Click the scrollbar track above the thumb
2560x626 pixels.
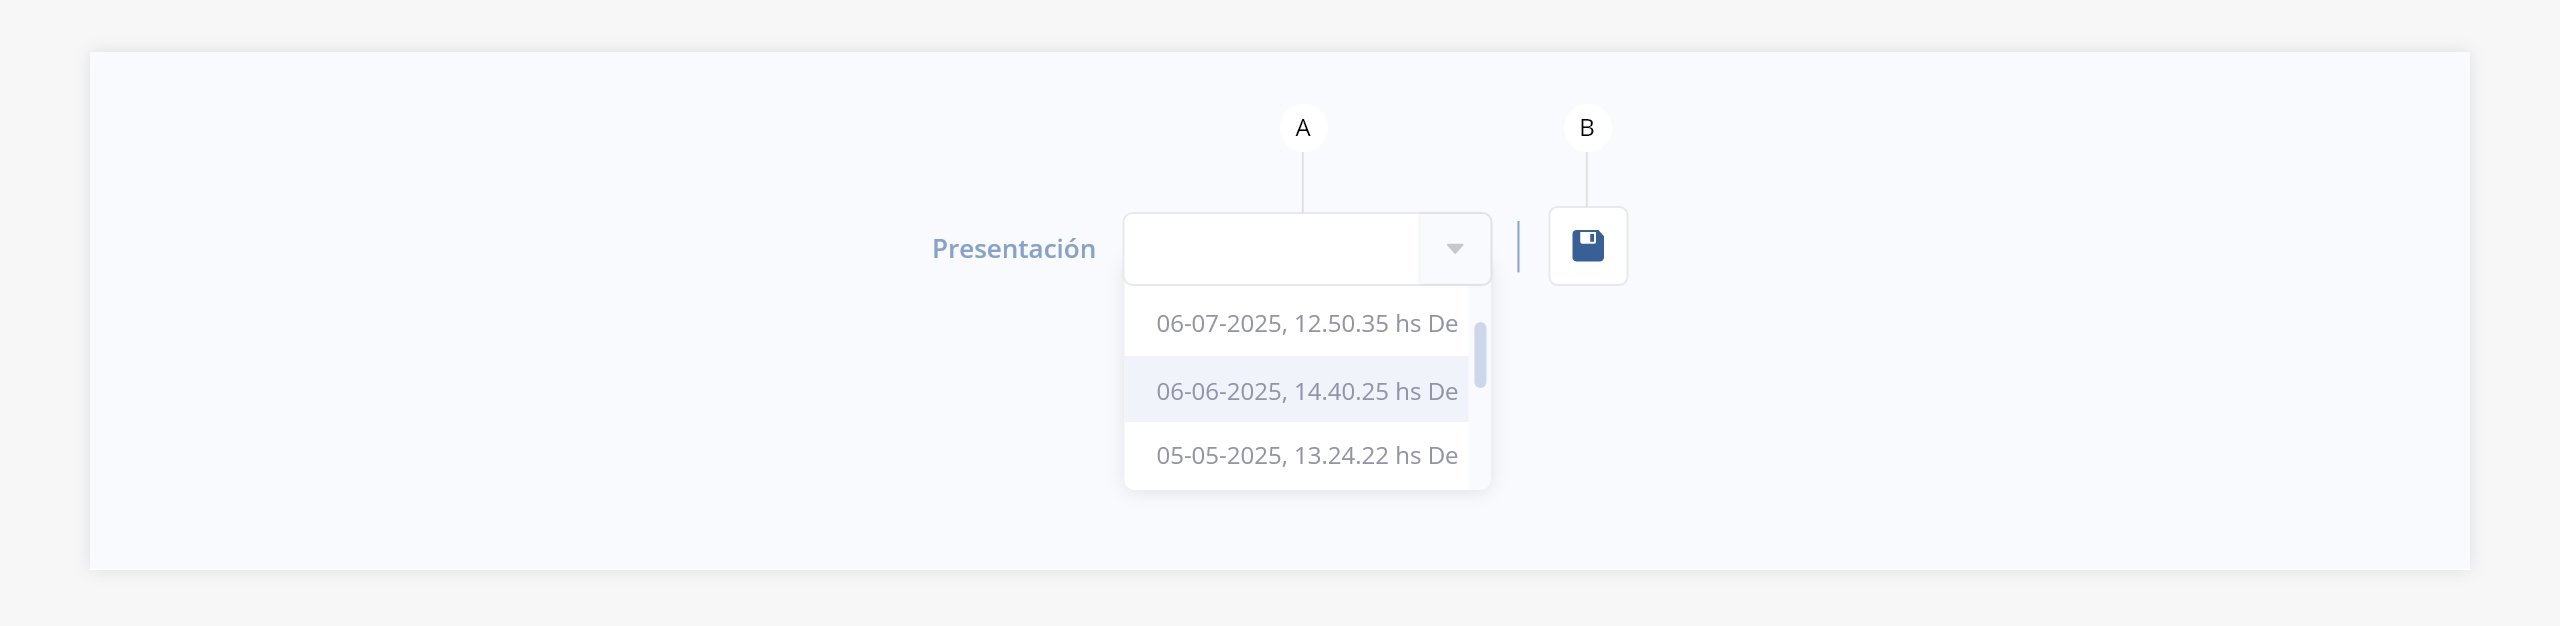1480,305
